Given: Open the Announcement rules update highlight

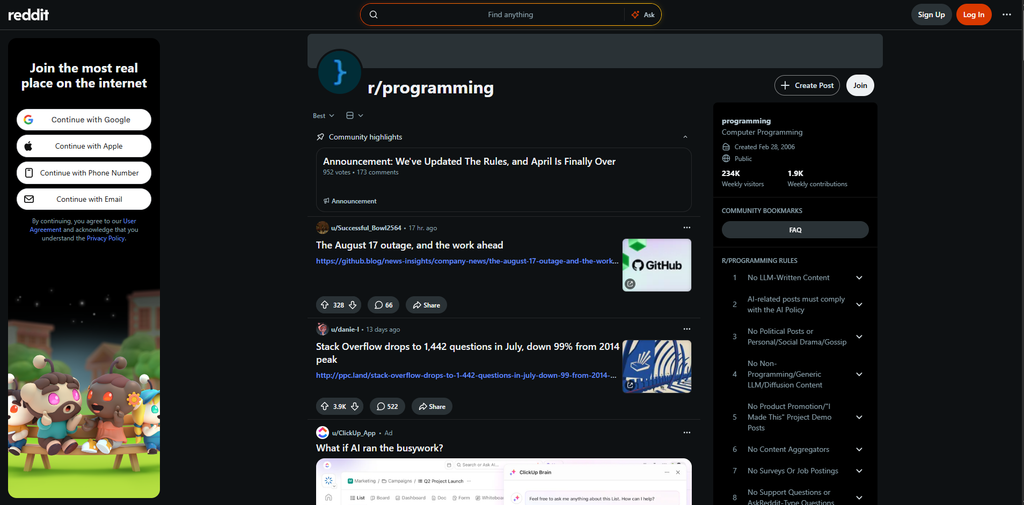Looking at the screenshot, I should (469, 161).
